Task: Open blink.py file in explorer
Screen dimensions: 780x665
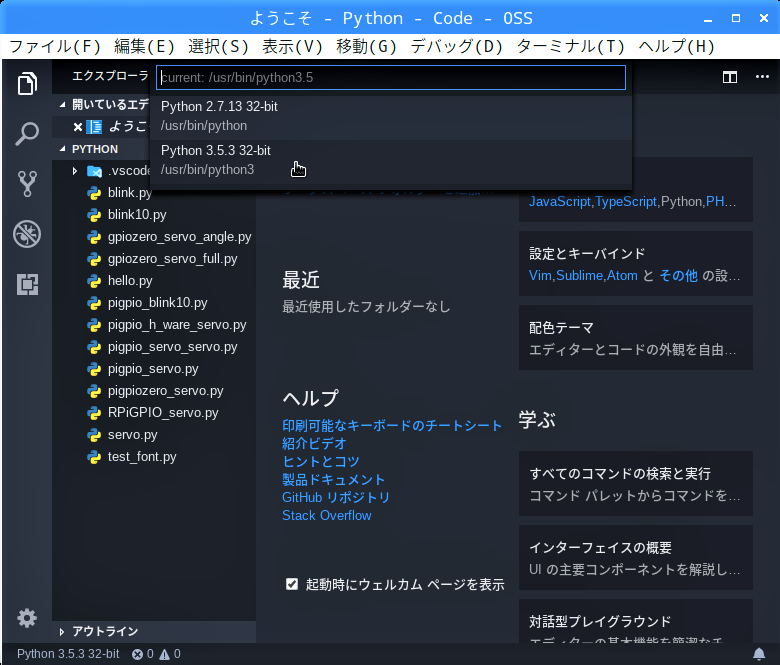Action: click(129, 192)
